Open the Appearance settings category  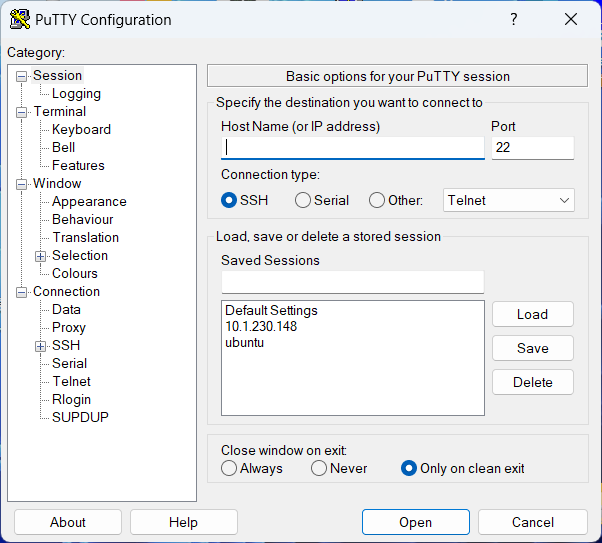89,202
